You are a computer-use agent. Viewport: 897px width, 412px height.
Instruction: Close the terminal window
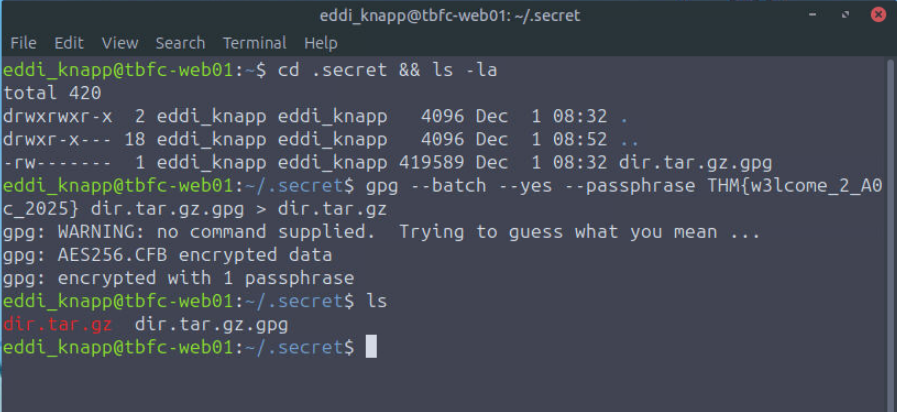[878, 15]
